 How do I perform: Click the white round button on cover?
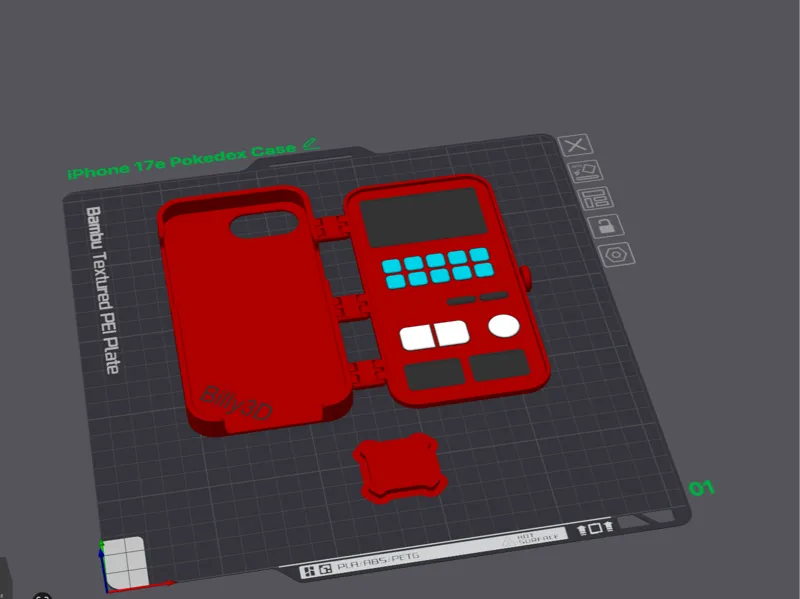click(504, 326)
